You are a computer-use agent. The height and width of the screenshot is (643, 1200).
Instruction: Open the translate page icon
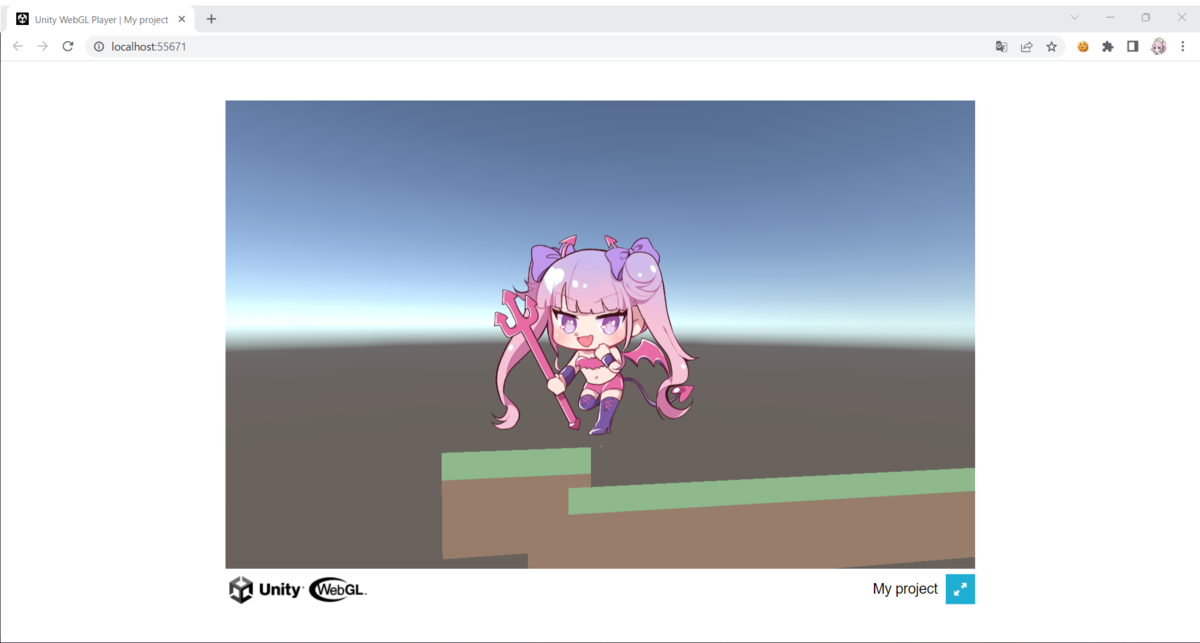(1001, 46)
